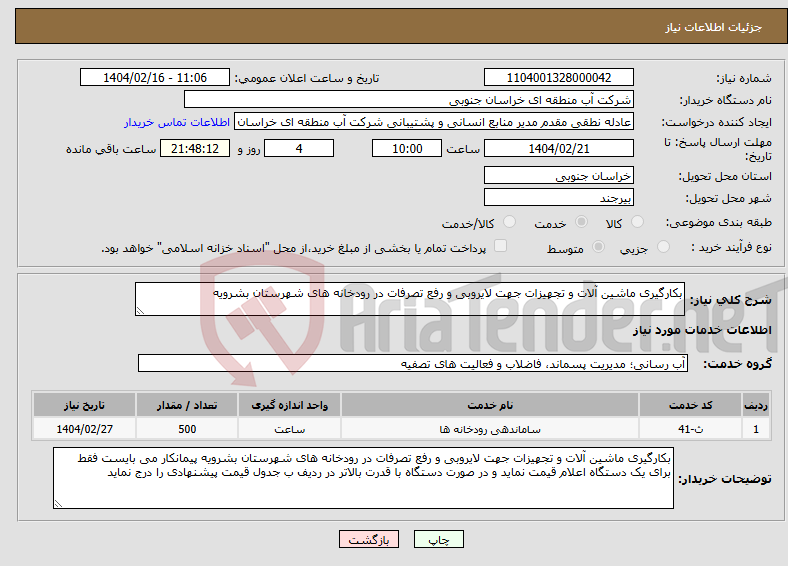Toggle the اسناد خزانه اسلامی payment checkbox

pos(500,245)
